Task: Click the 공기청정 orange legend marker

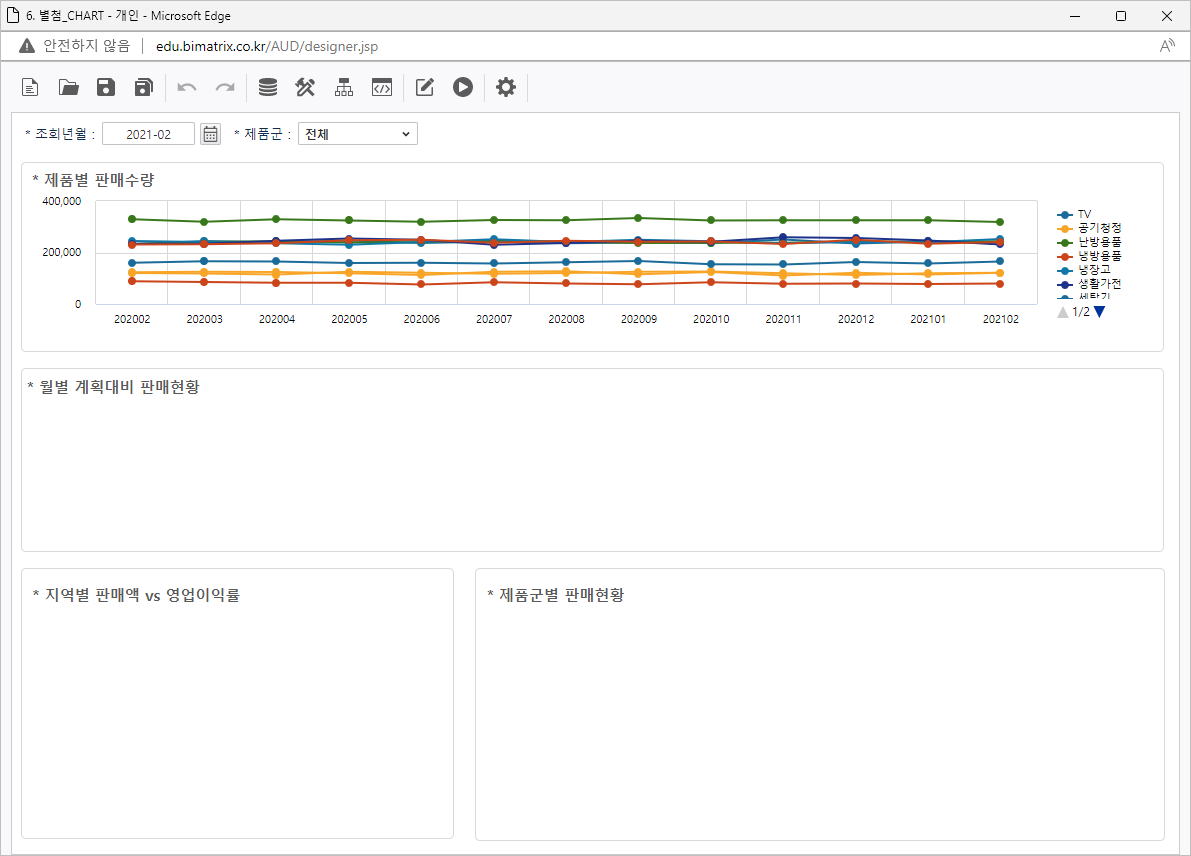Action: [1065, 228]
